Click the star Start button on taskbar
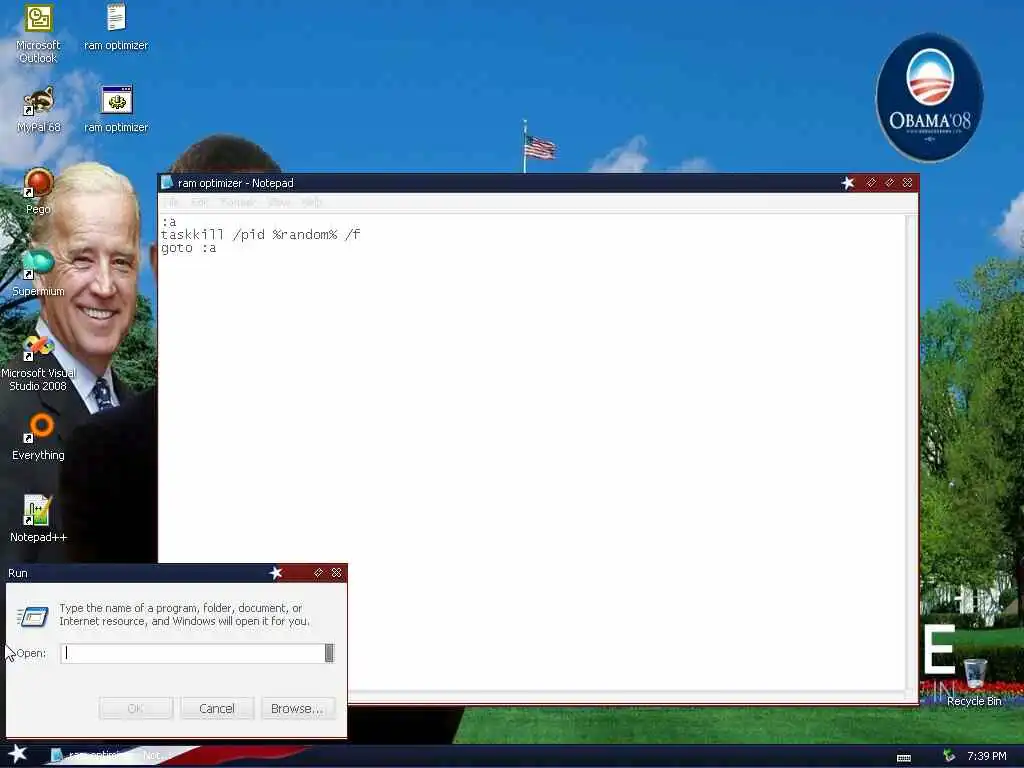Screen dimensions: 1024x768 click(x=18, y=754)
